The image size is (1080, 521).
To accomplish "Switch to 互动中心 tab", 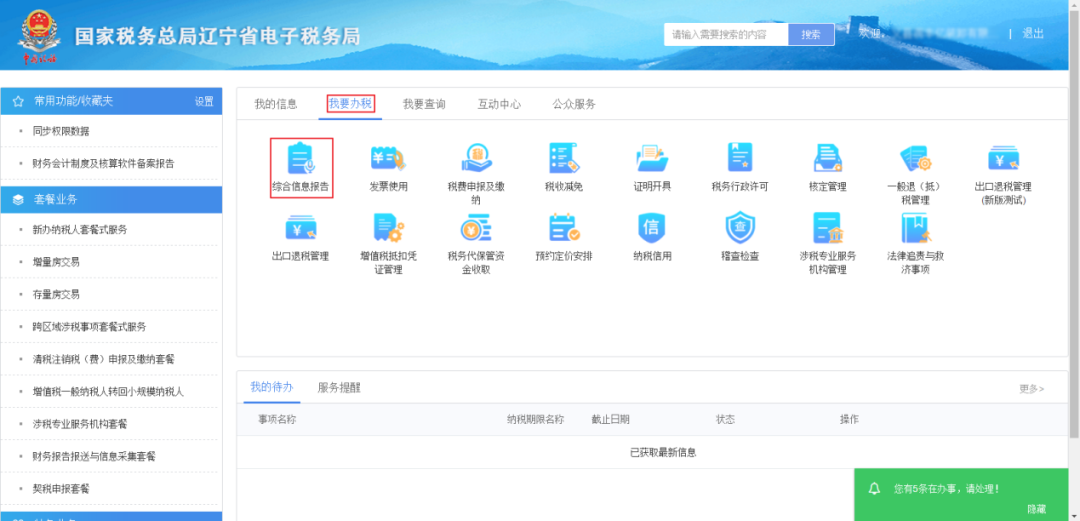I will [x=499, y=104].
